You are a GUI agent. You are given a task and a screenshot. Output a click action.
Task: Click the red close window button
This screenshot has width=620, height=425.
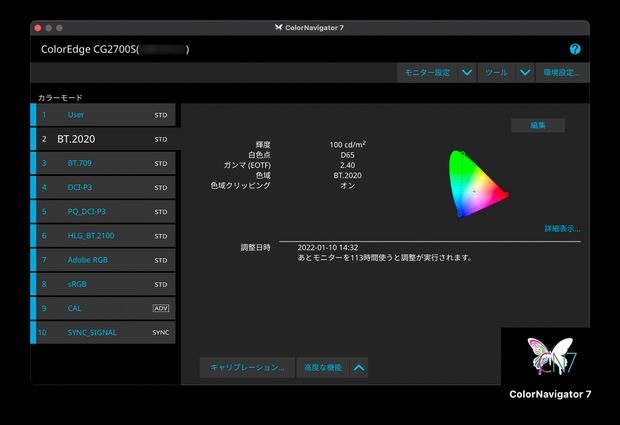tap(38, 28)
